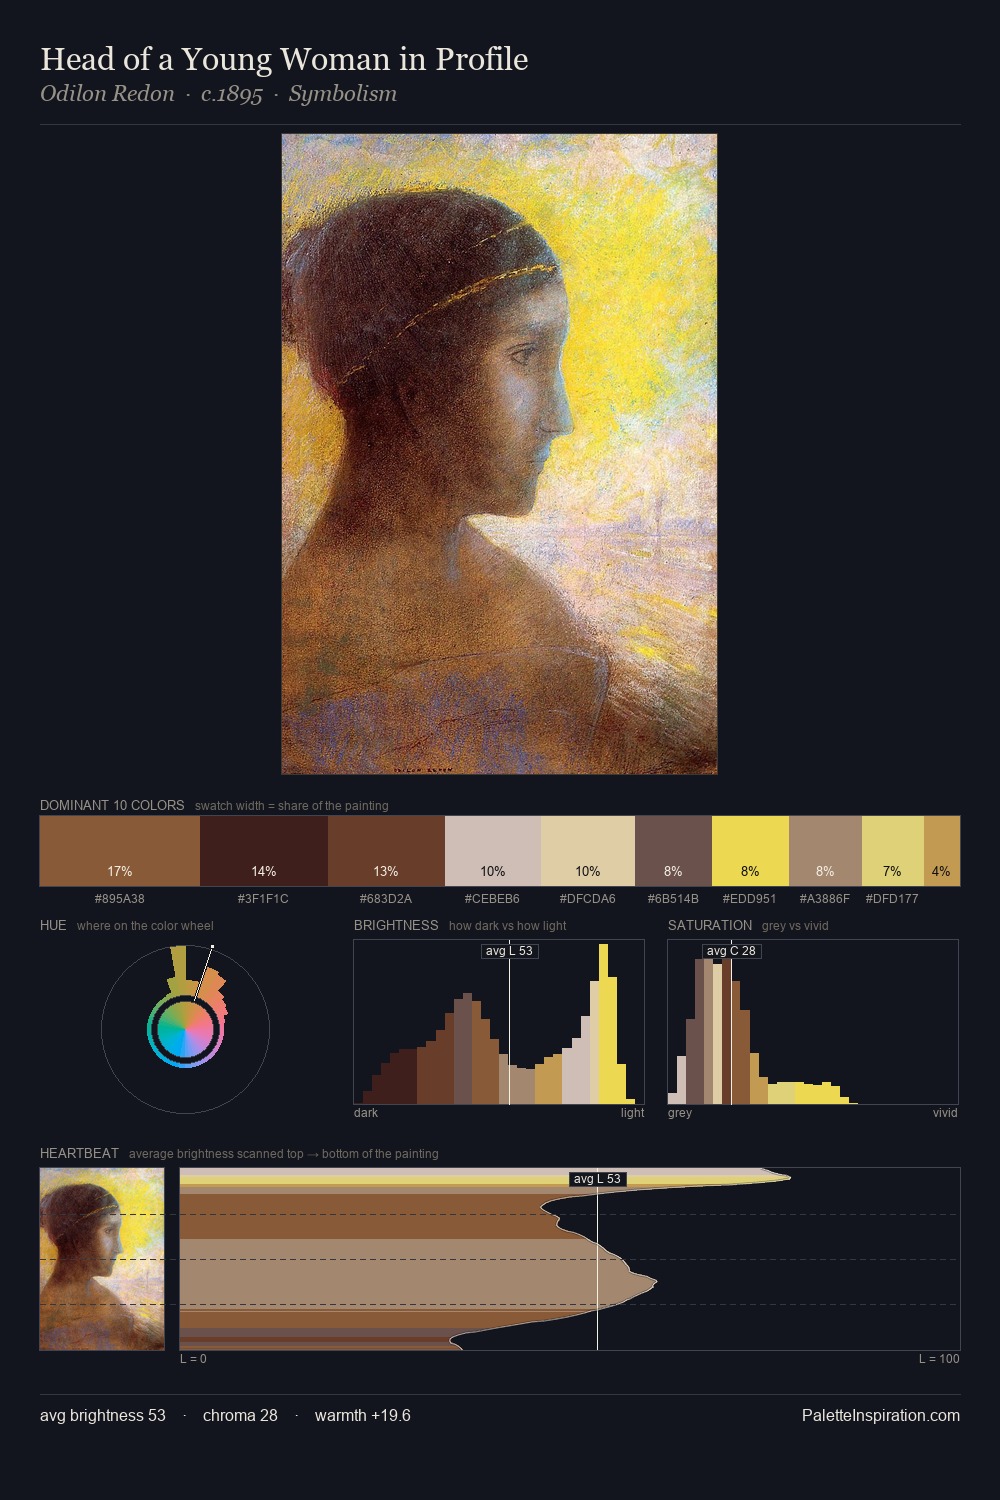The width and height of the screenshot is (1000, 1500).
Task: Click the hex code #683D2A
Action: pos(386,898)
